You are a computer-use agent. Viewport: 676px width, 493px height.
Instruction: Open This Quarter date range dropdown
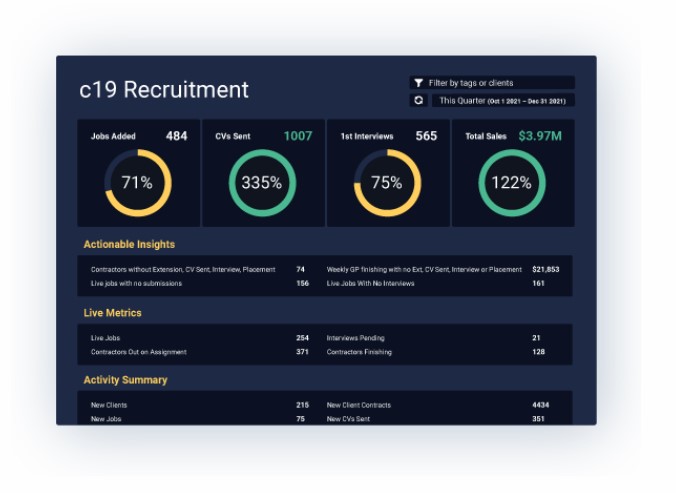[502, 100]
